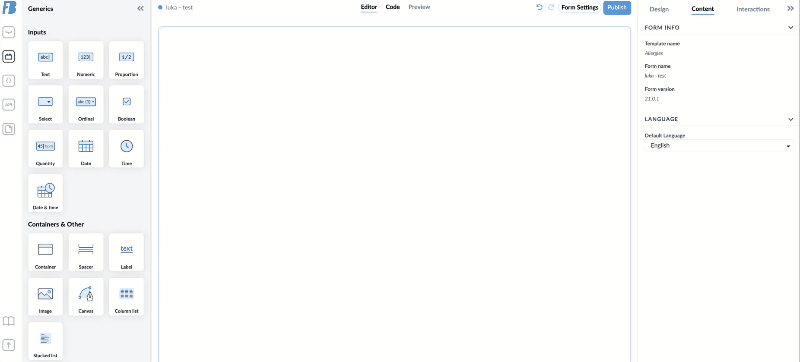Screen dimensions: 800x362
Task: Click the FB logo icon
Action: click(9, 8)
